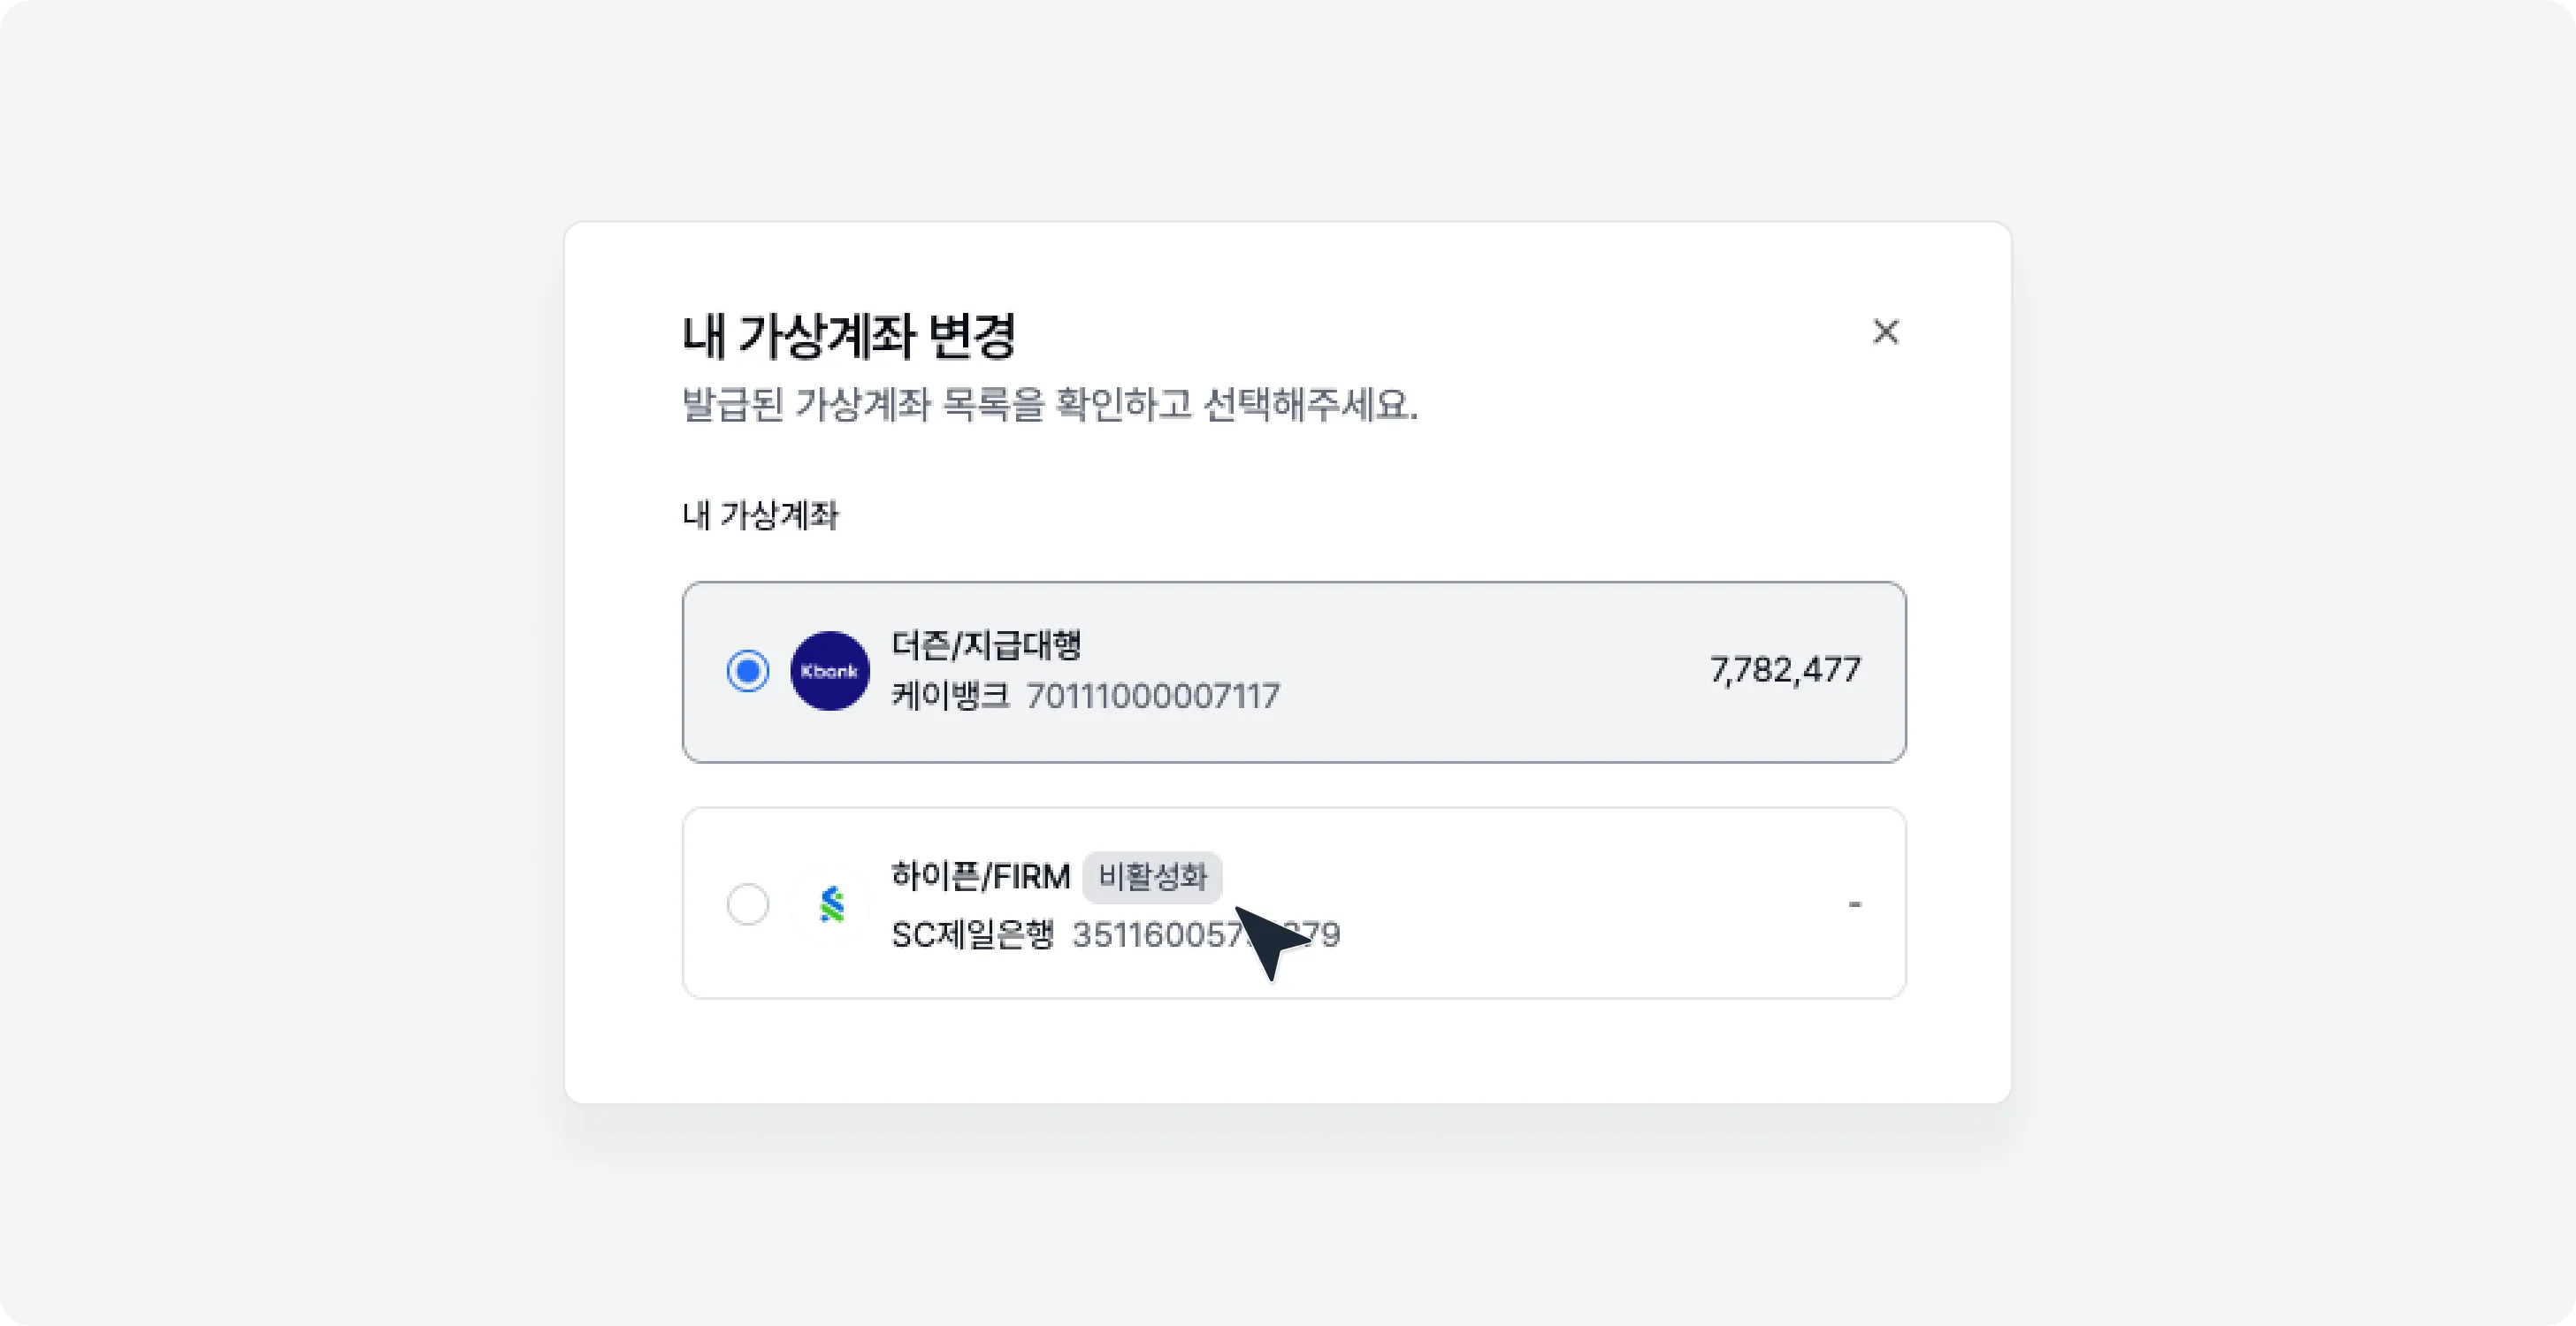Screen dimensions: 2576x1326
Task: Click the SC제일은행 logo icon
Action: tap(832, 904)
